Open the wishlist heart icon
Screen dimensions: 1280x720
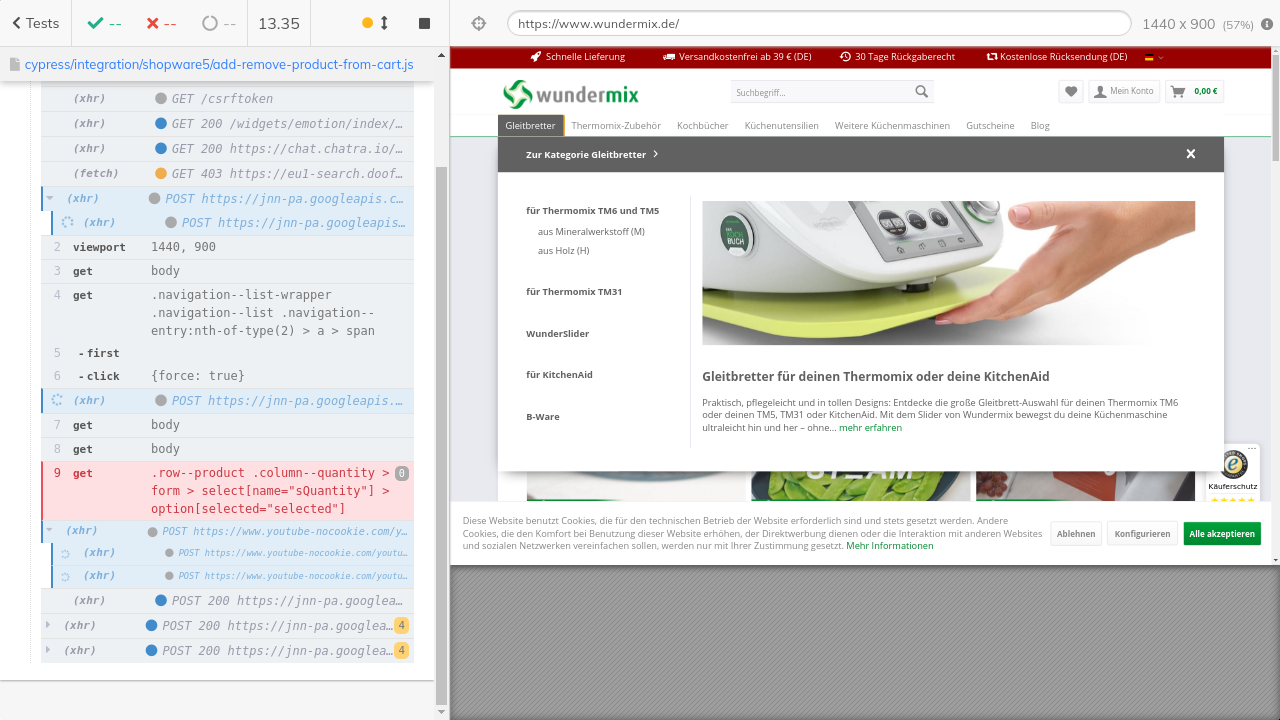coord(1071,92)
